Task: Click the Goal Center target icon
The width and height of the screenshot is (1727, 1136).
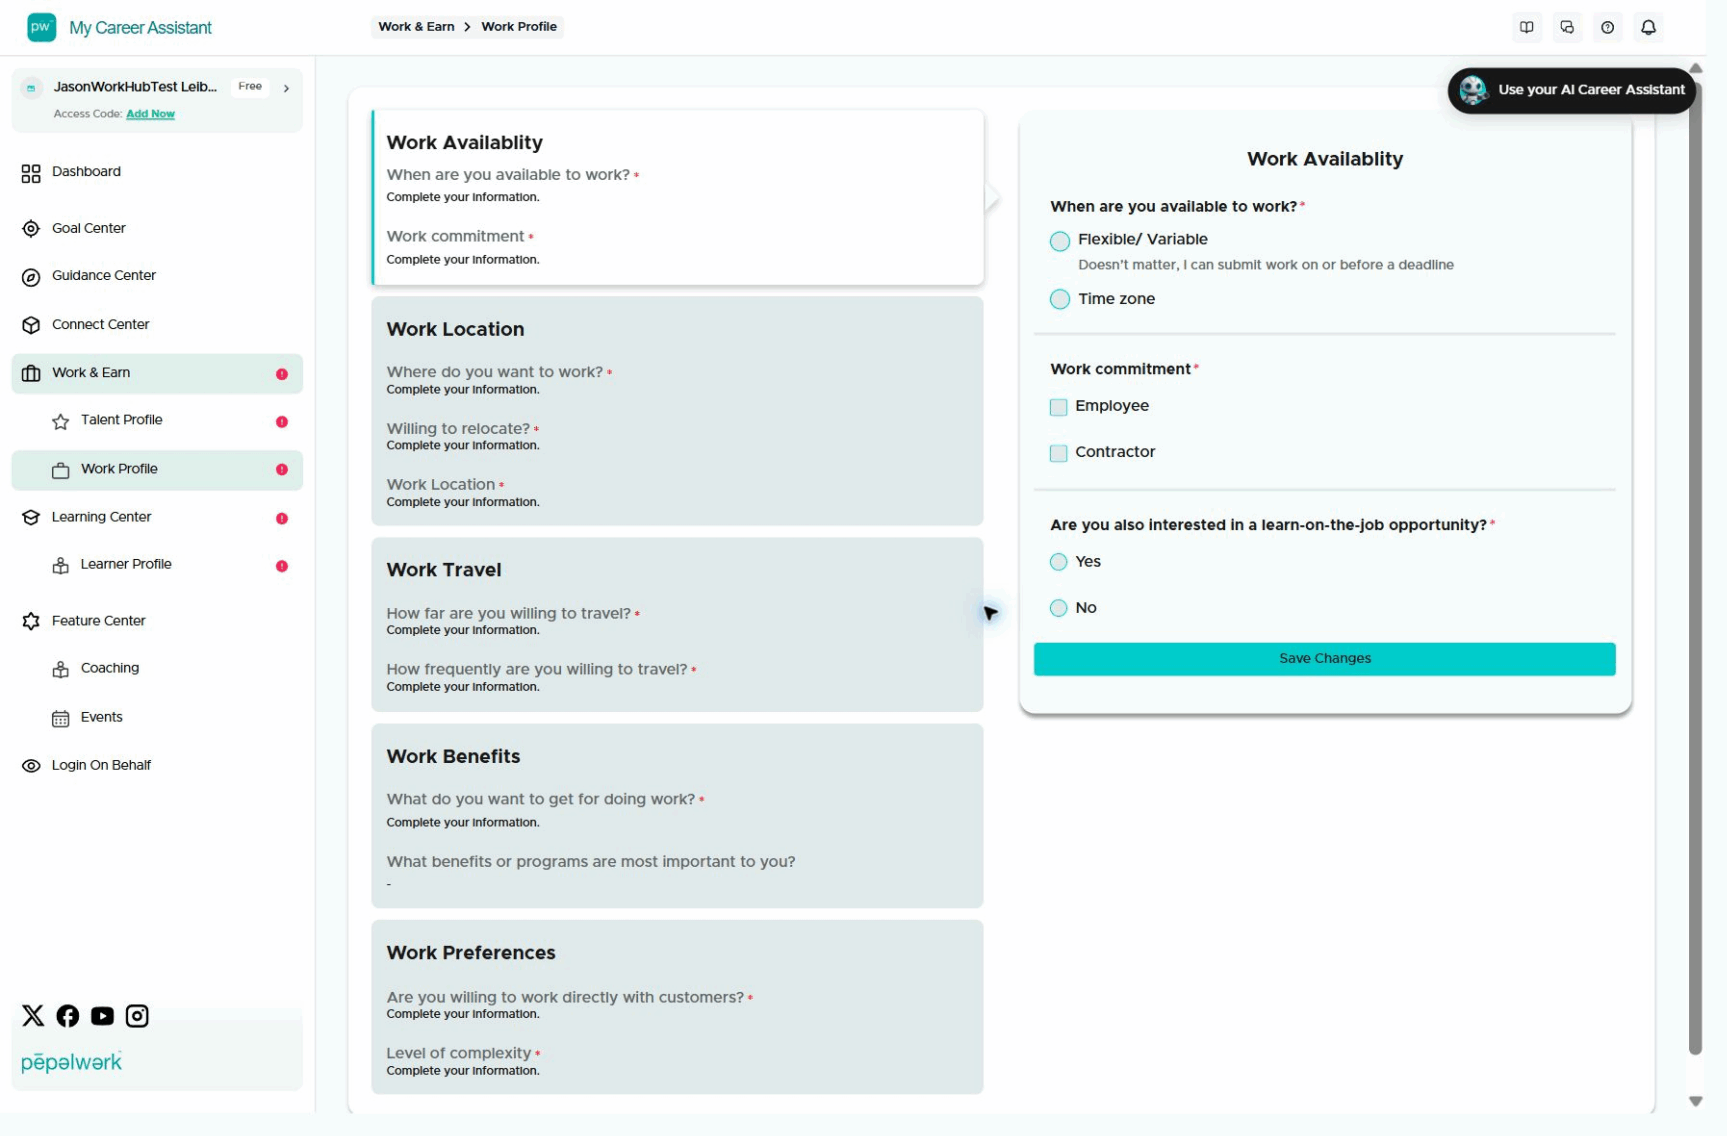Action: (x=31, y=229)
